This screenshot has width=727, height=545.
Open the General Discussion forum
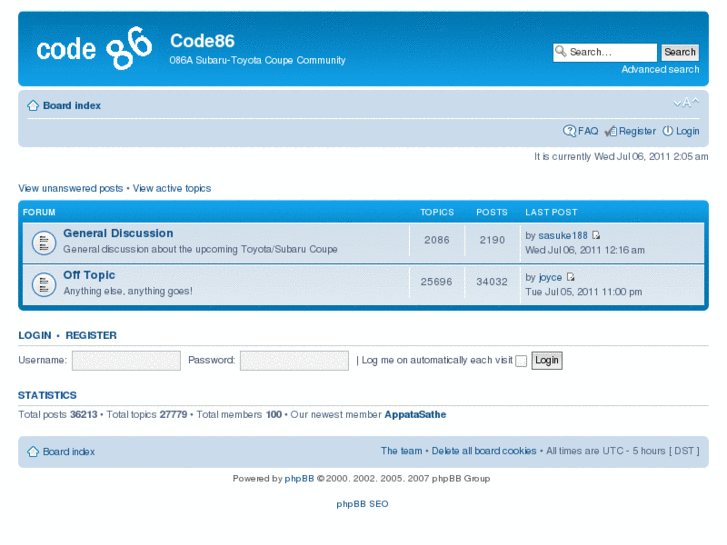point(118,233)
